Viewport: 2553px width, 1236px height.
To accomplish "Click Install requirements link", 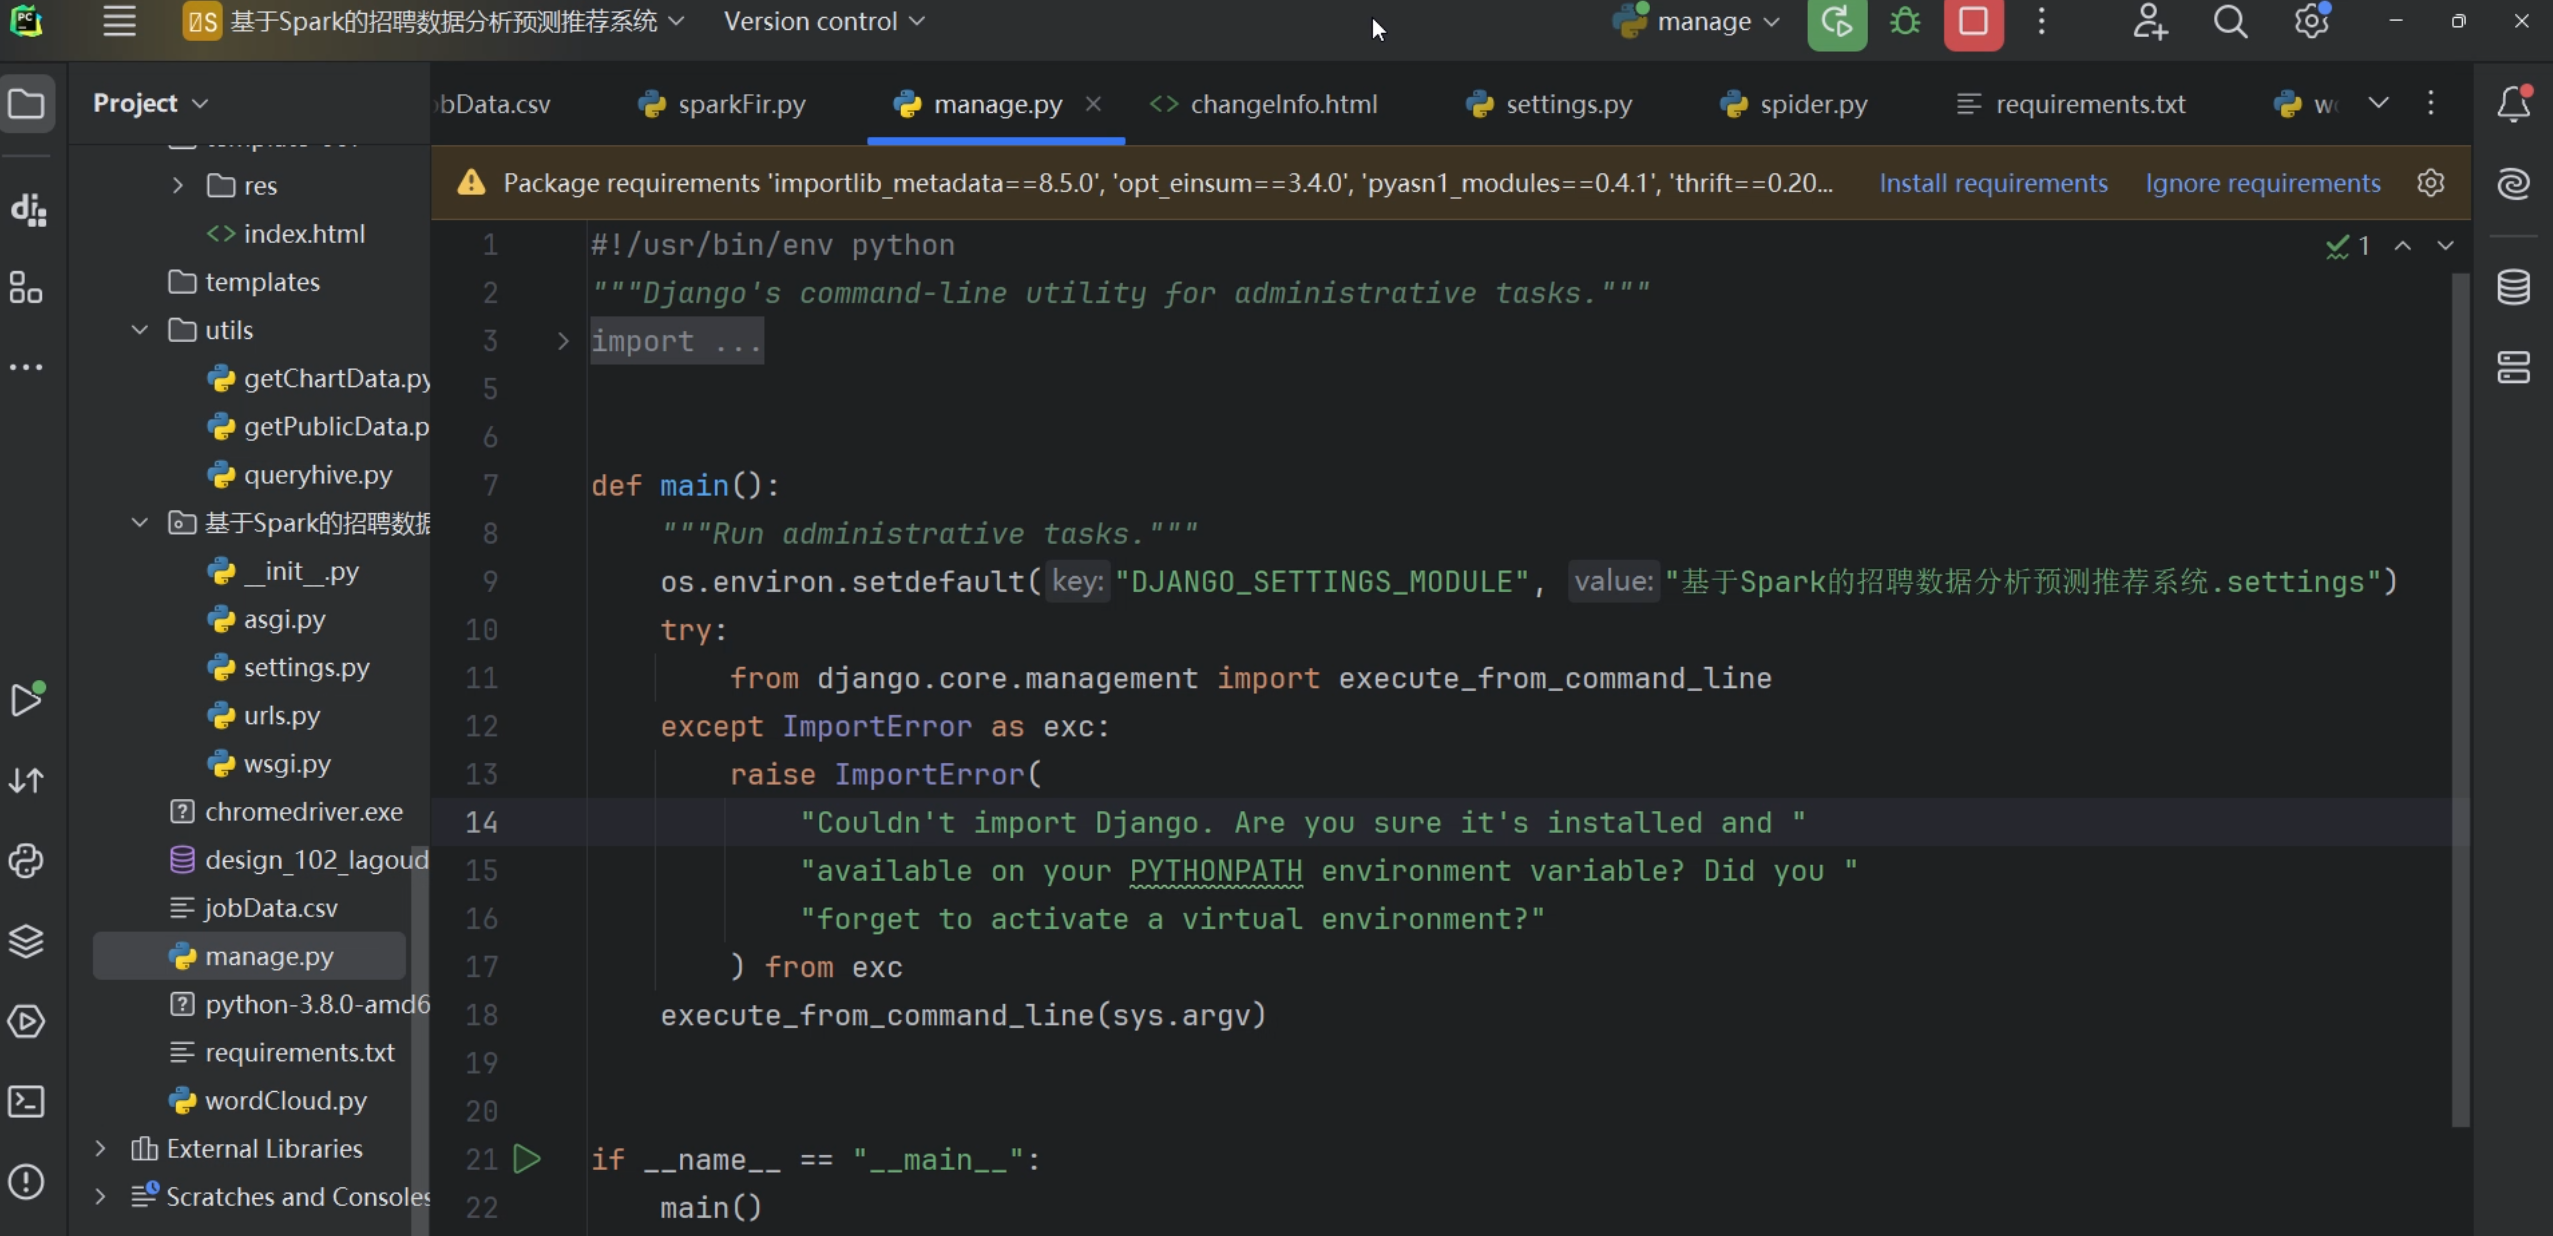I will pos(1993,183).
